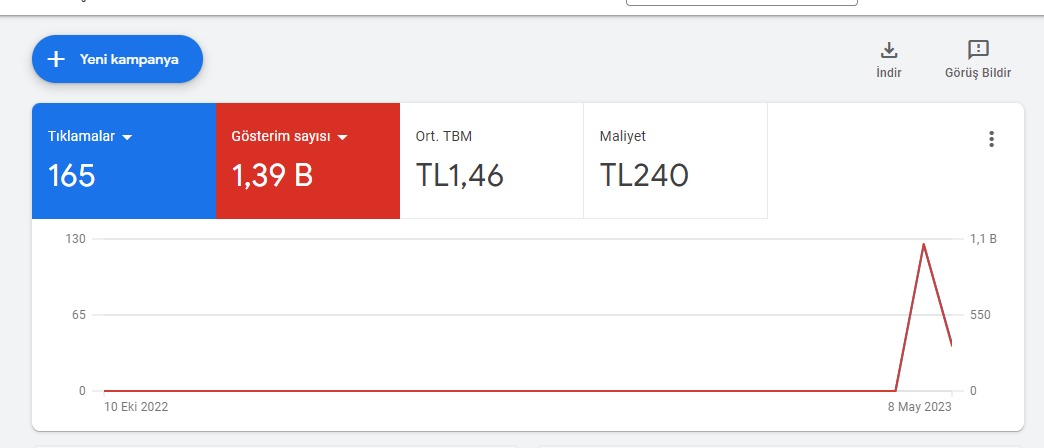The width and height of the screenshot is (1044, 448).
Task: Click the 10 Eki 2022 start date label
Action: click(x=136, y=407)
